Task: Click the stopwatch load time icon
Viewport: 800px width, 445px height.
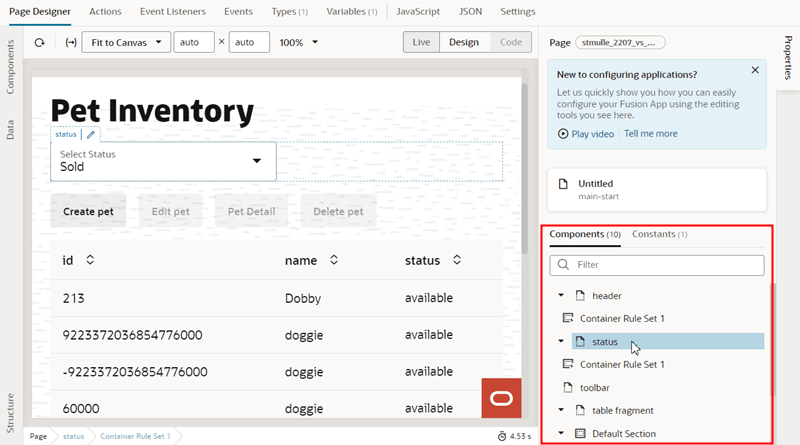Action: click(502, 436)
